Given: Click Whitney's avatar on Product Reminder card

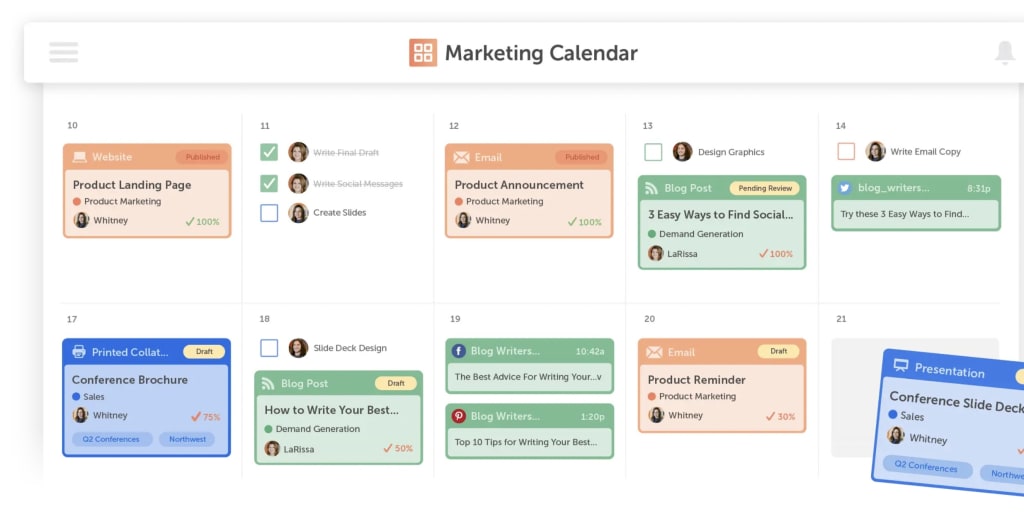Looking at the screenshot, I should coord(656,415).
